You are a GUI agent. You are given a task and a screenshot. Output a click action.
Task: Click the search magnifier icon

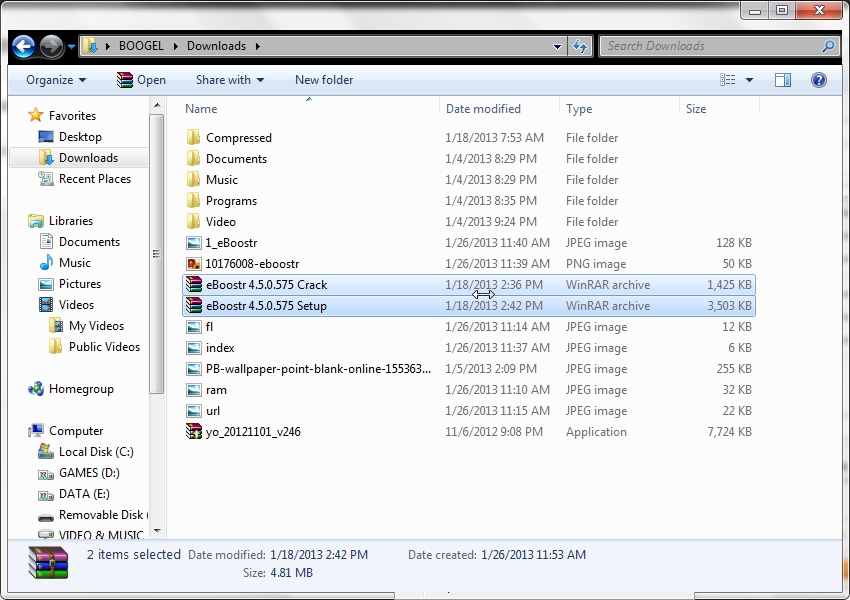tap(828, 47)
